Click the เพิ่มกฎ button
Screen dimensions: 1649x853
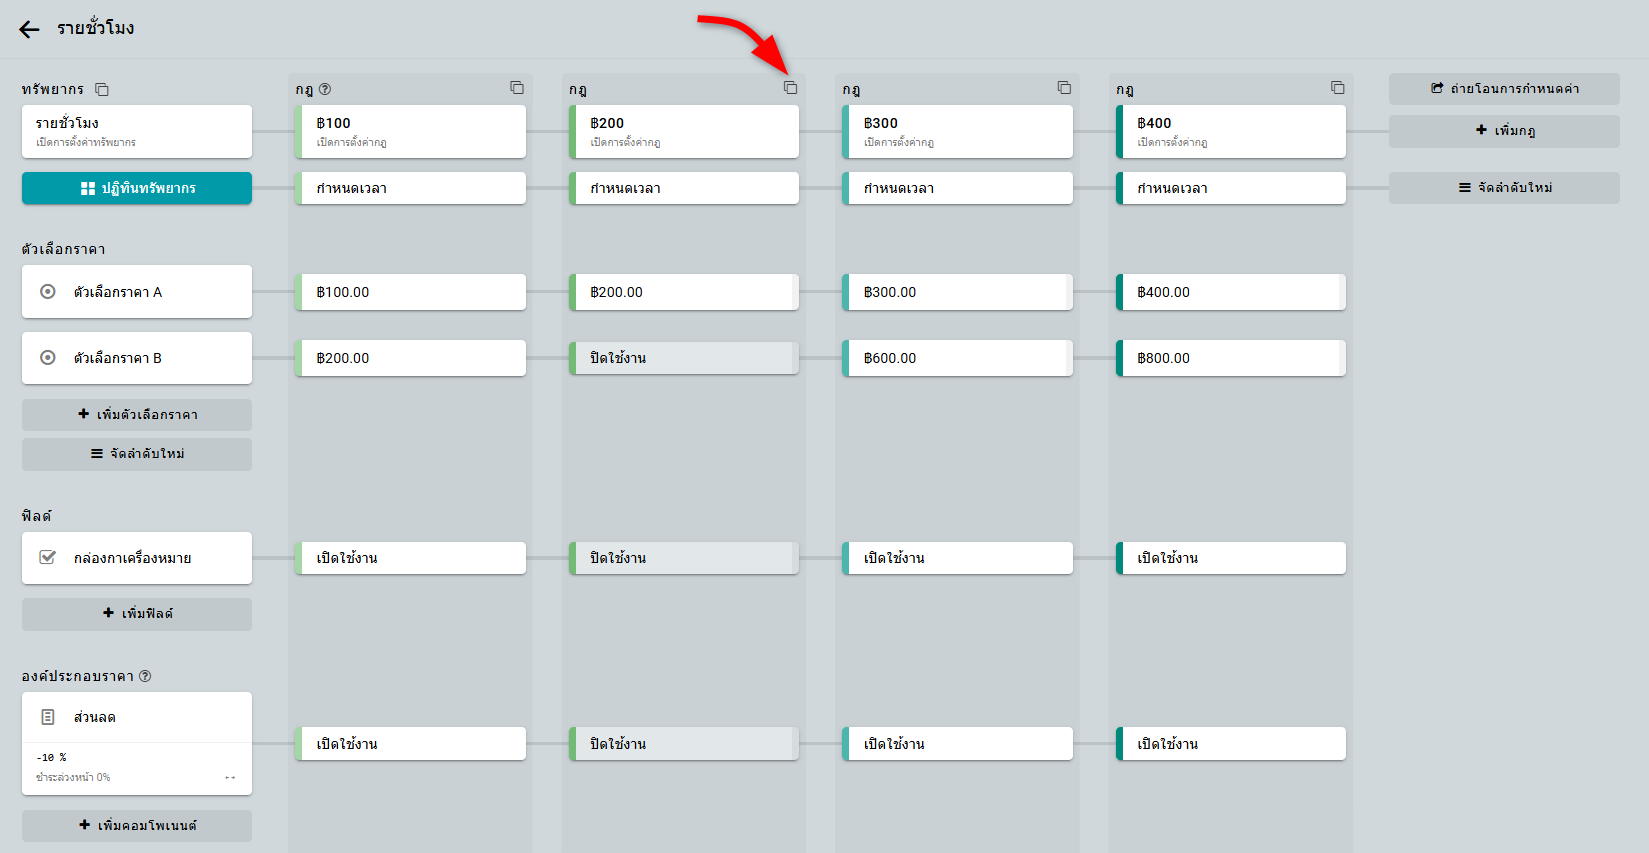[1504, 131]
